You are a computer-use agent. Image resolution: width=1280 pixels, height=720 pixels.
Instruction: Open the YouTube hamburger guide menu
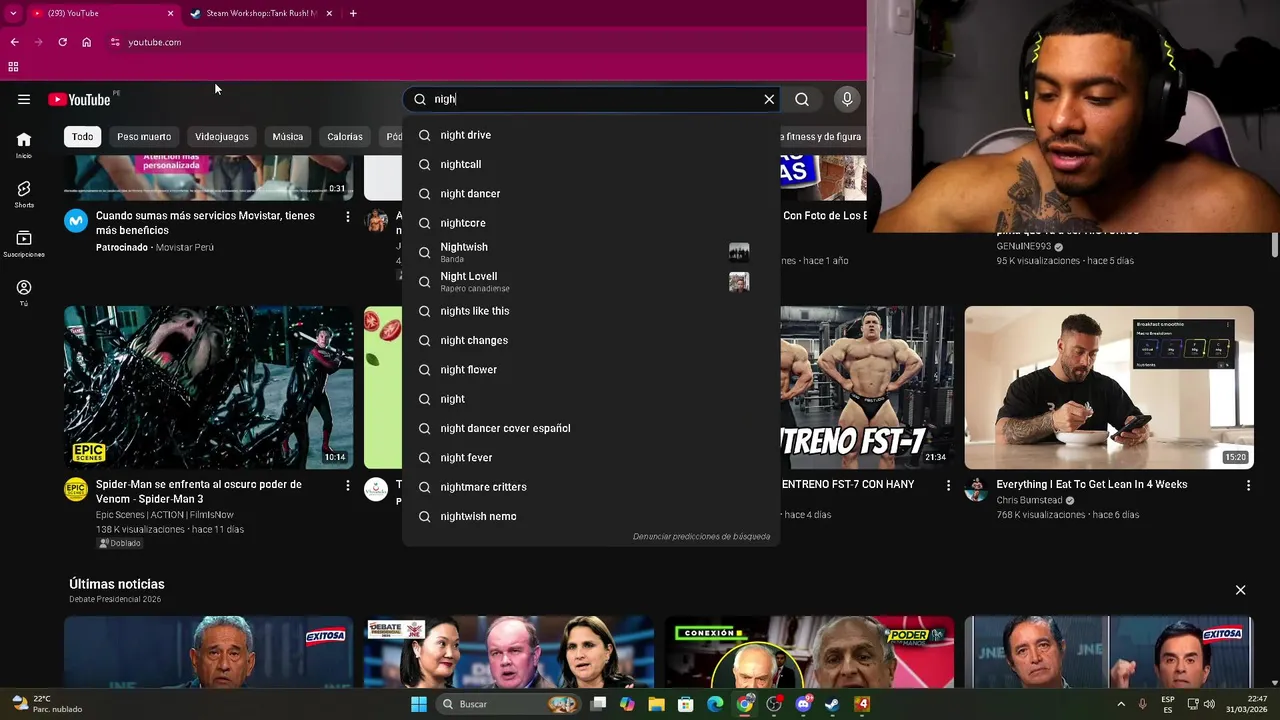coord(24,99)
